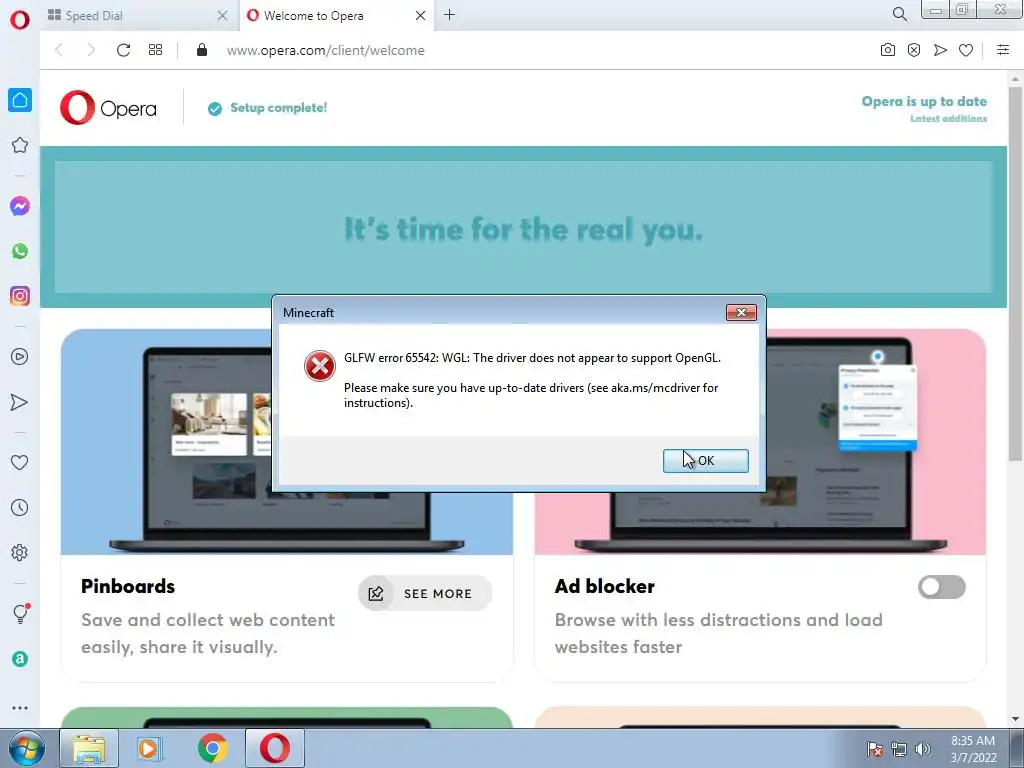The height and width of the screenshot is (768, 1024).
Task: Click the network tray icon
Action: (x=899, y=749)
